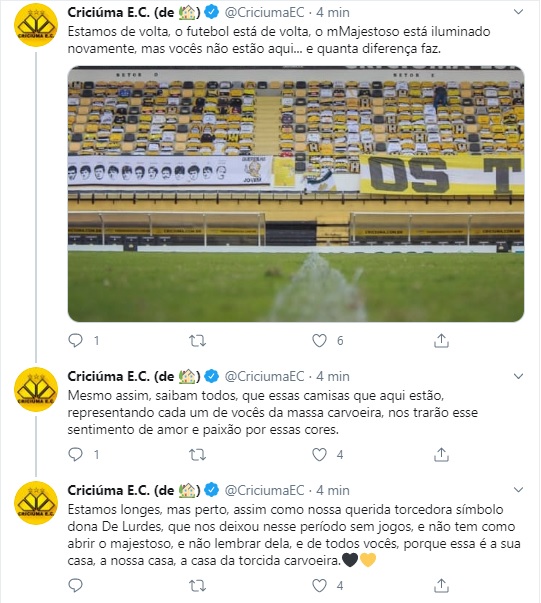The height and width of the screenshot is (603, 541).
Task: Share the 'Estamos longes' tweet
Action: pyautogui.click(x=441, y=586)
